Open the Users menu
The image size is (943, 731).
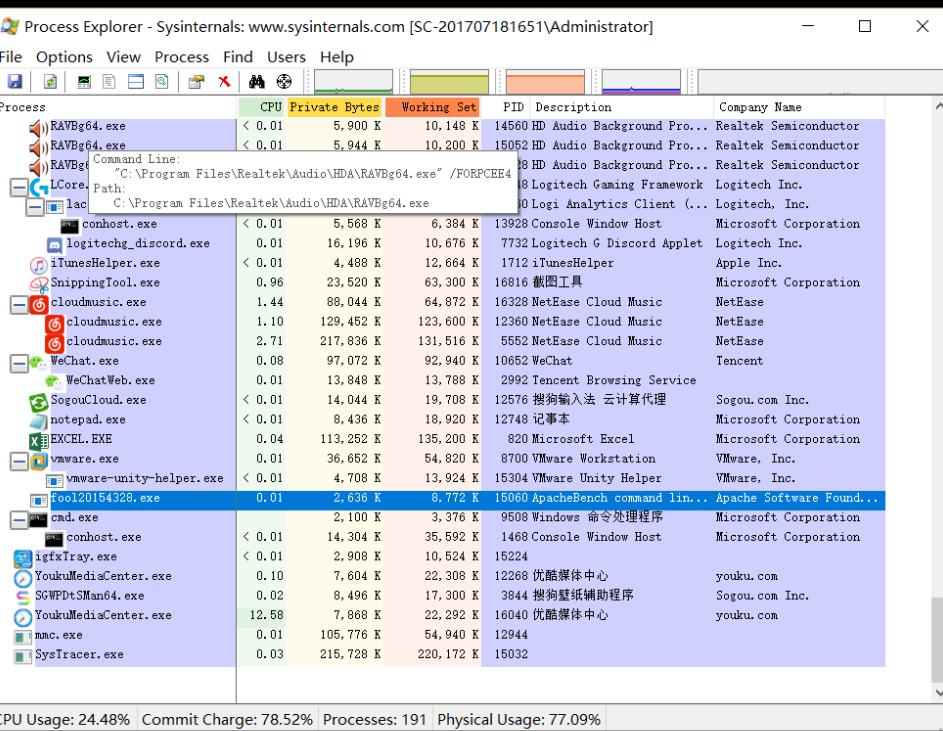(x=286, y=57)
